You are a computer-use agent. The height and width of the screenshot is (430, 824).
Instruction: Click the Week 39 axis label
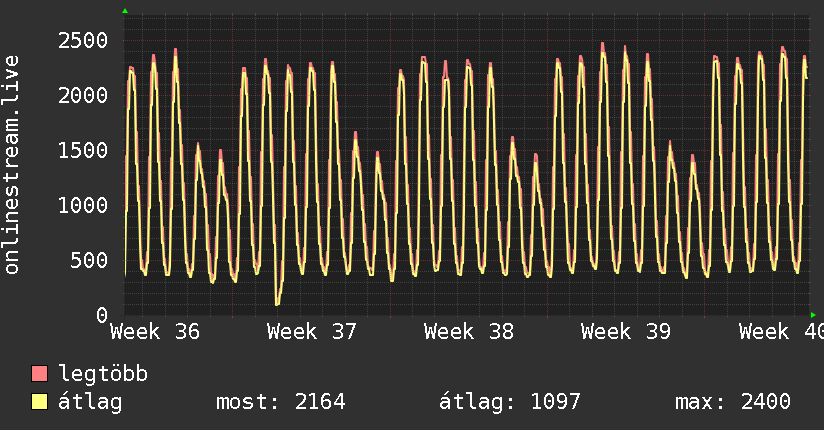point(626,332)
